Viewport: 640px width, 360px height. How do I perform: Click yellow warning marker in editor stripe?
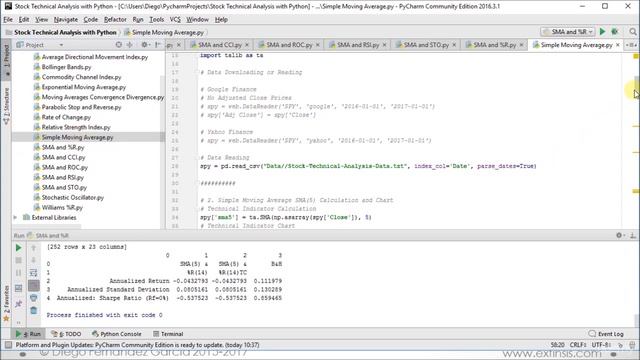click(x=636, y=56)
